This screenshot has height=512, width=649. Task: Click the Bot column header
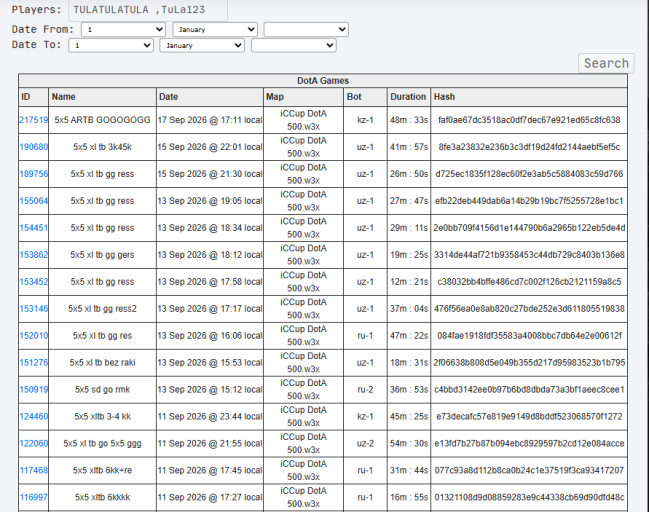click(365, 96)
